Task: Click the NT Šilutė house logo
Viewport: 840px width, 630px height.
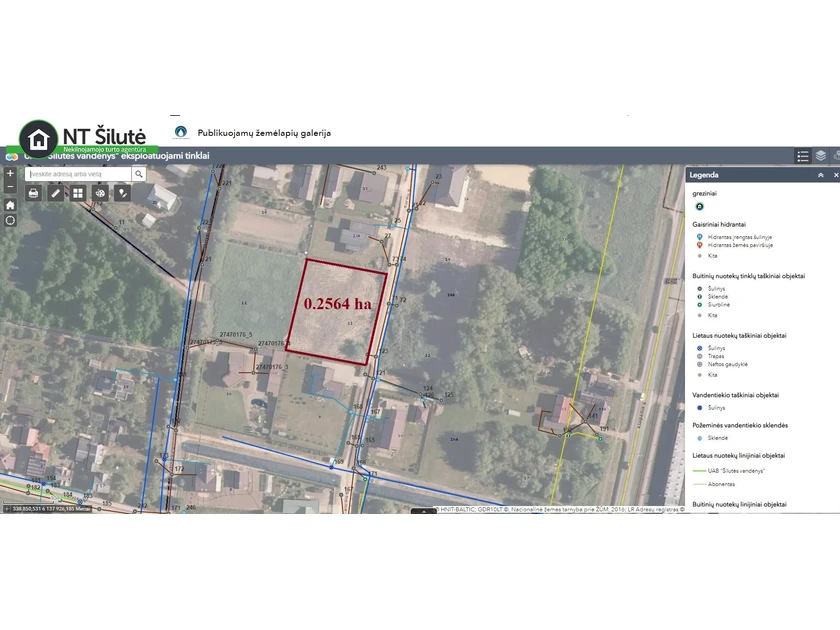Action: pyautogui.click(x=39, y=139)
